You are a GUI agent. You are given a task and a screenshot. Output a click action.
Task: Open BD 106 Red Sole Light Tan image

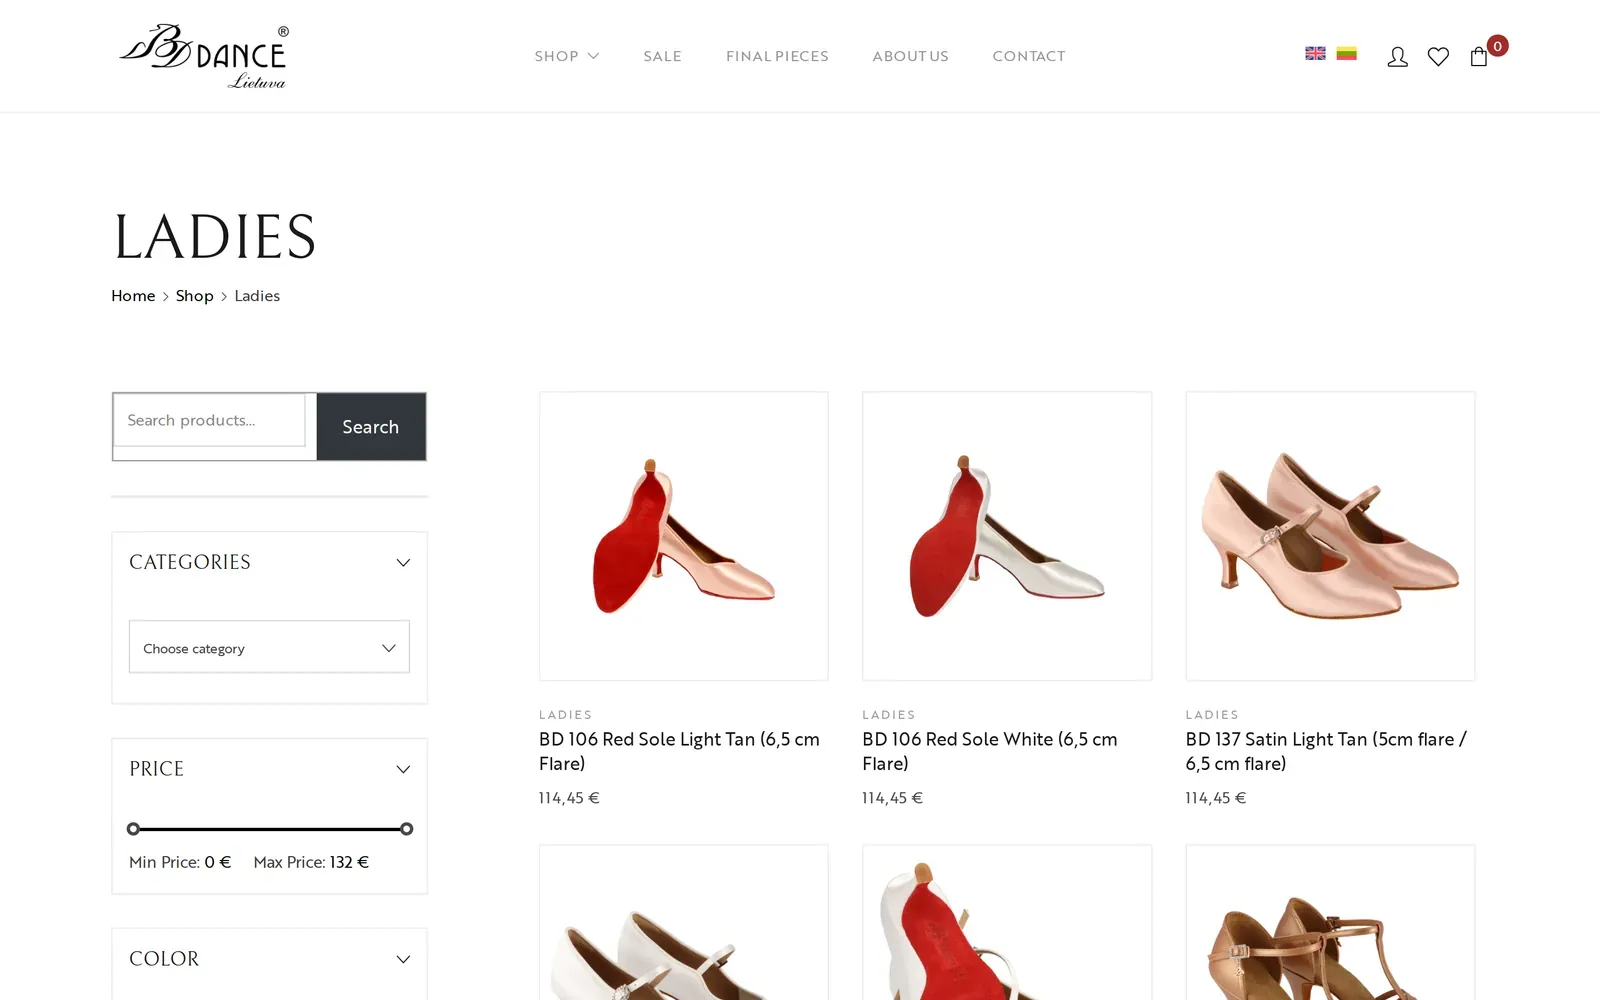(684, 536)
